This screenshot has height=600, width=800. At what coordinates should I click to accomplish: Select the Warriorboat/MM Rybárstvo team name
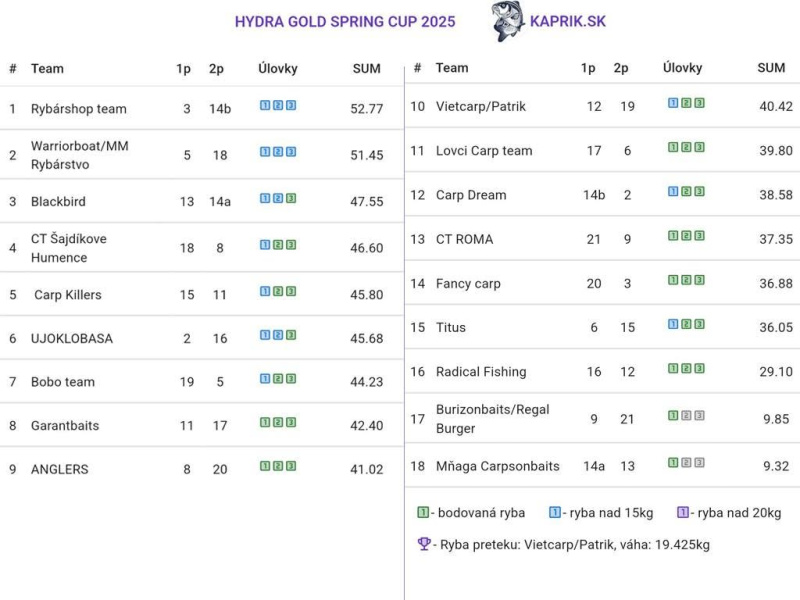80,155
